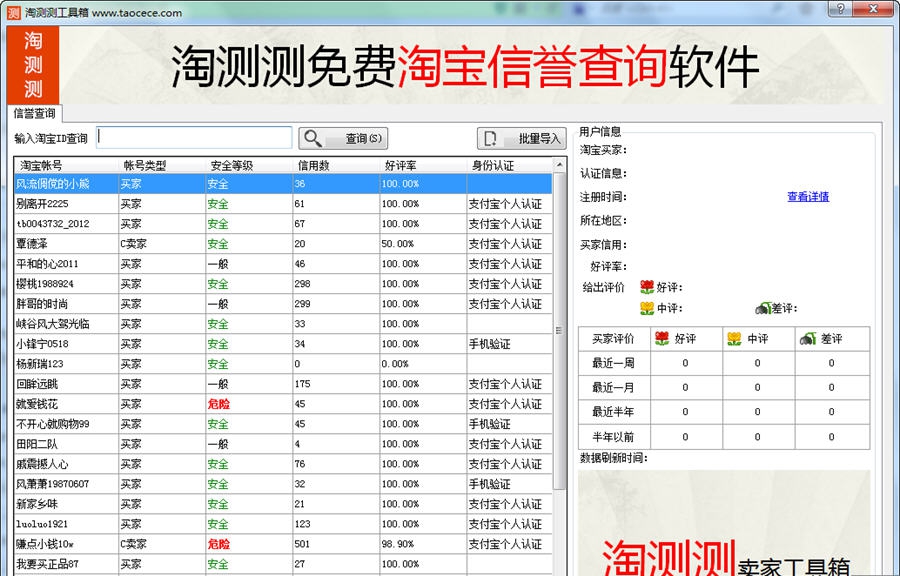900x576 pixels.
Task: Open the title bar help question mark
Action: [x=840, y=9]
